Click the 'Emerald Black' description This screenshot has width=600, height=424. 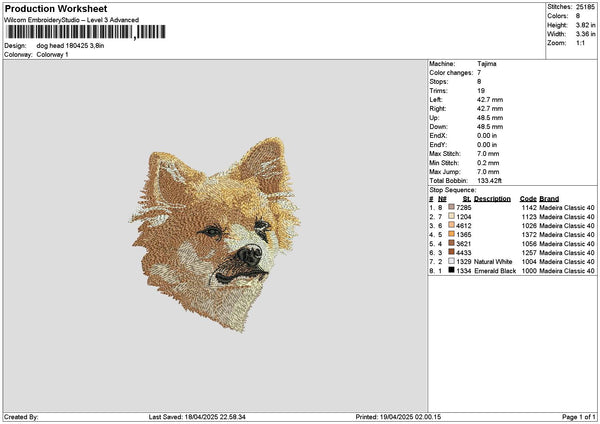click(x=495, y=271)
